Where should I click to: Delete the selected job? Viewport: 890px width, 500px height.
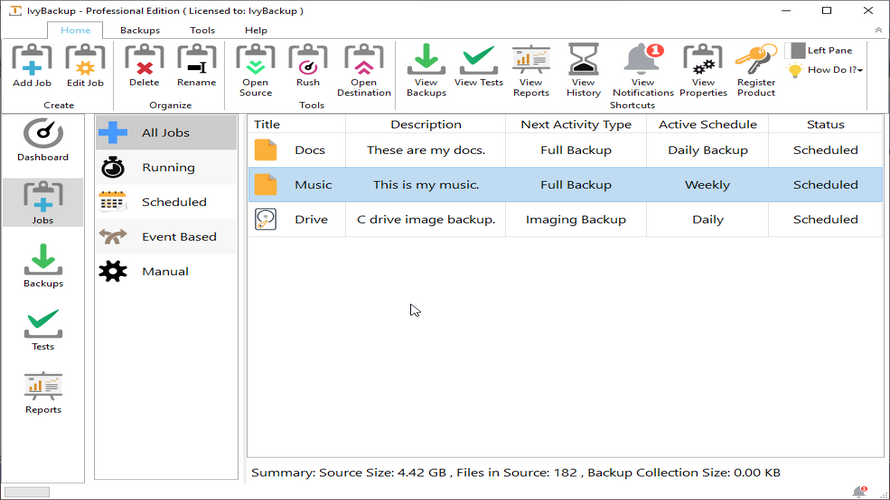pos(144,66)
